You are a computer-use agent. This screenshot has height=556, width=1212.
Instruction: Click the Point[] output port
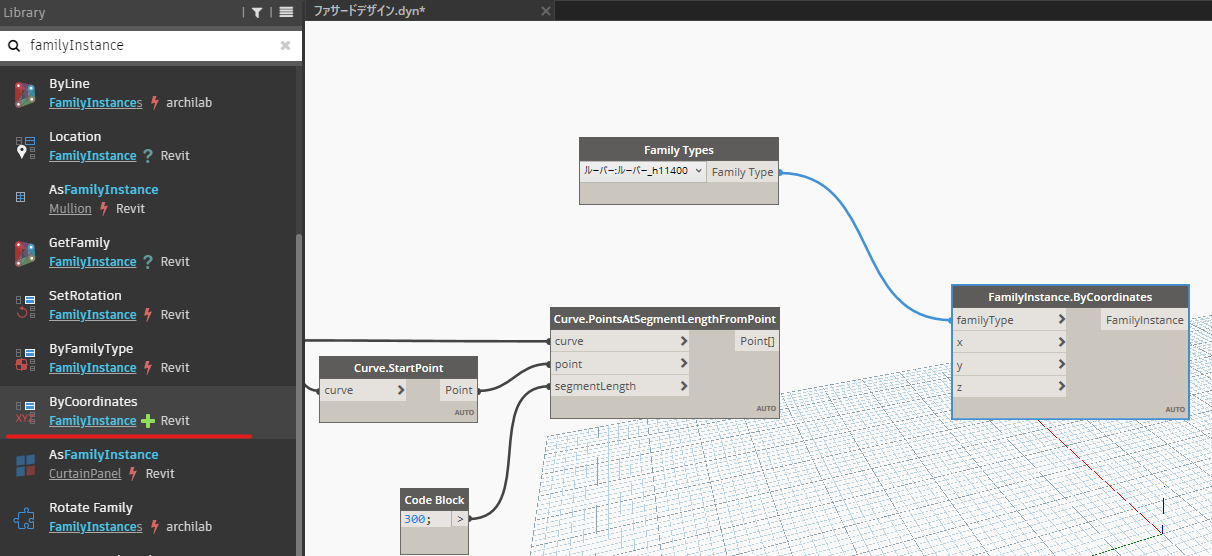[x=757, y=341]
